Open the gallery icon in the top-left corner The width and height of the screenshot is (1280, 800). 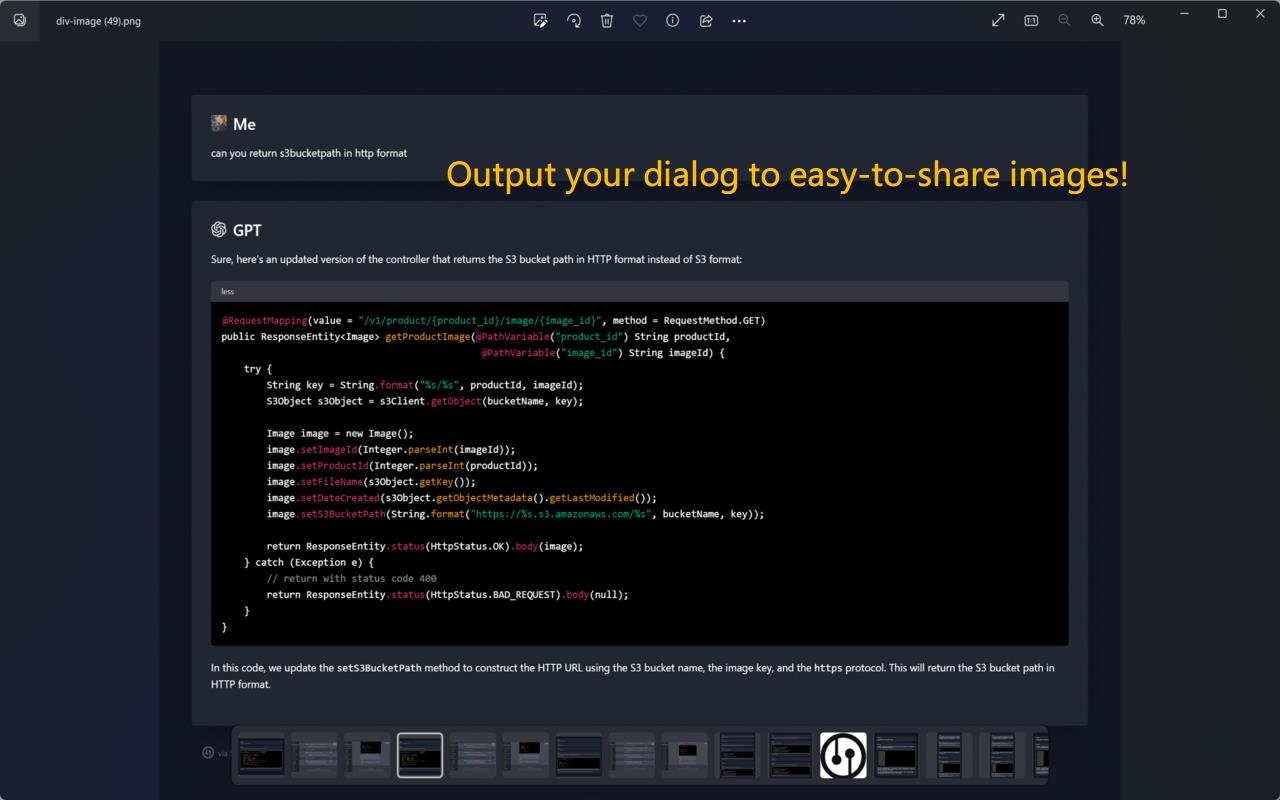pos(19,20)
